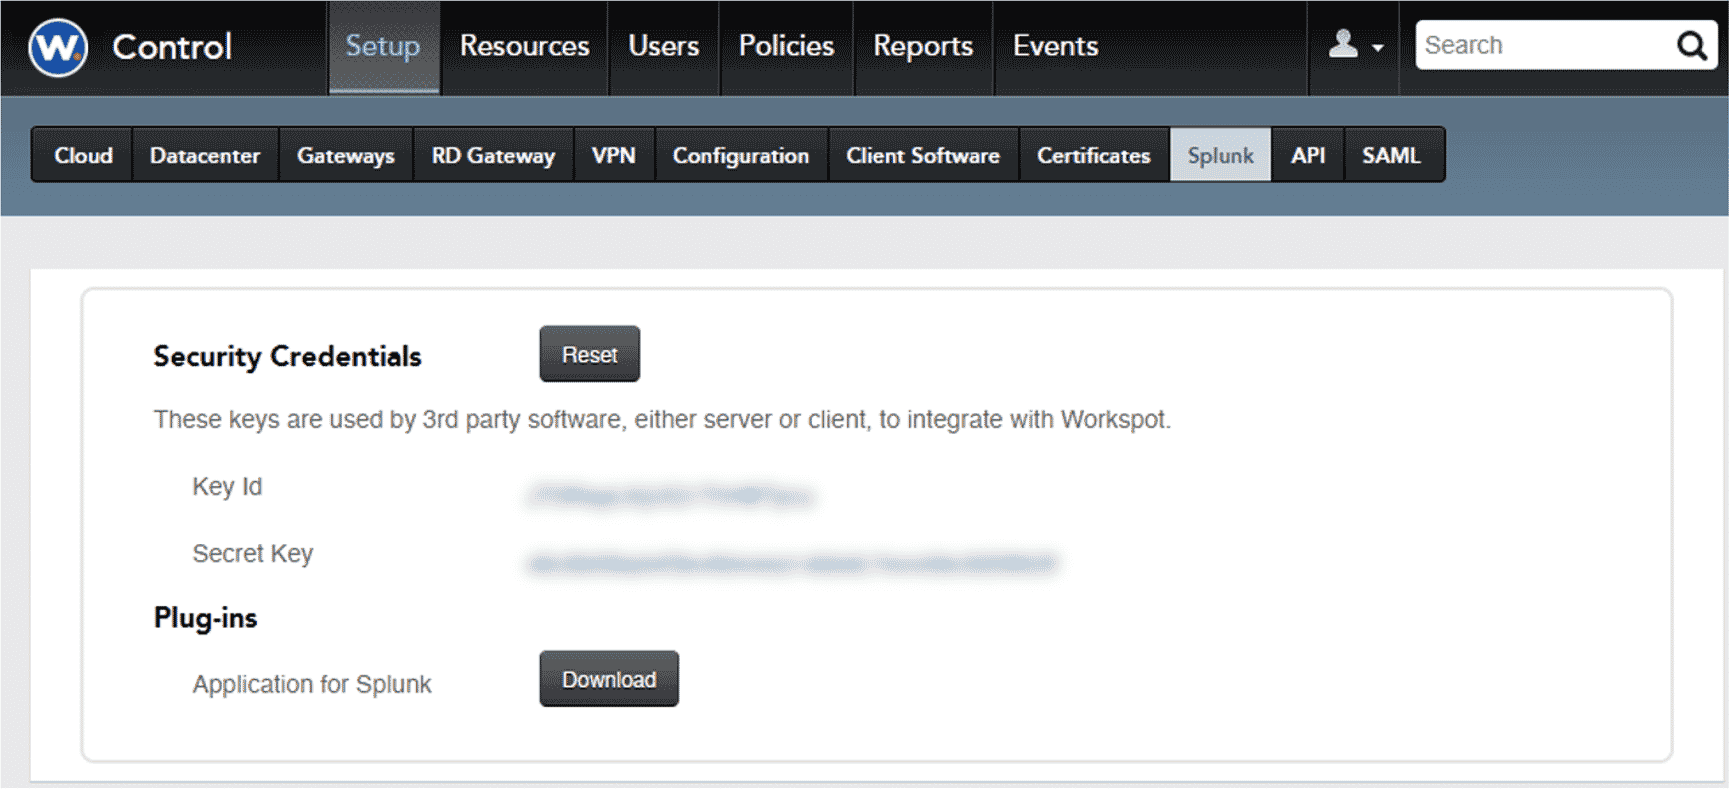This screenshot has height=791, width=1730.
Task: Switch to the Client Software tab
Action: 923,155
